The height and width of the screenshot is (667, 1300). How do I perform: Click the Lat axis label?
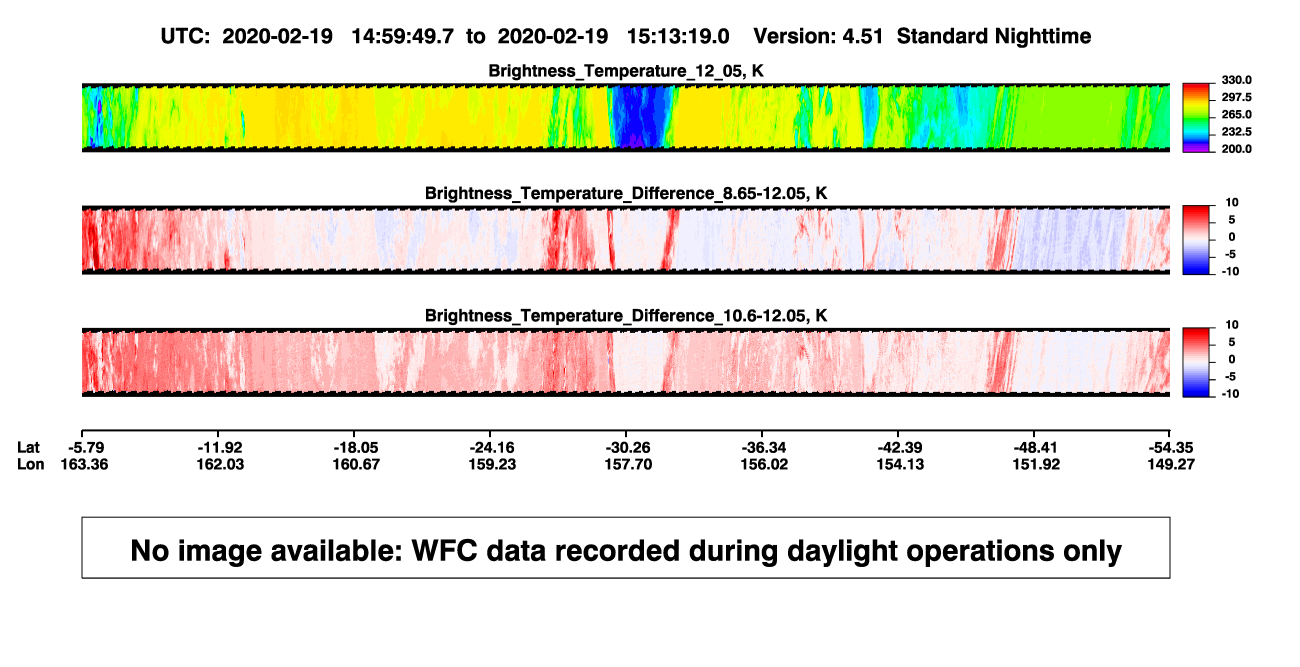coord(29,446)
